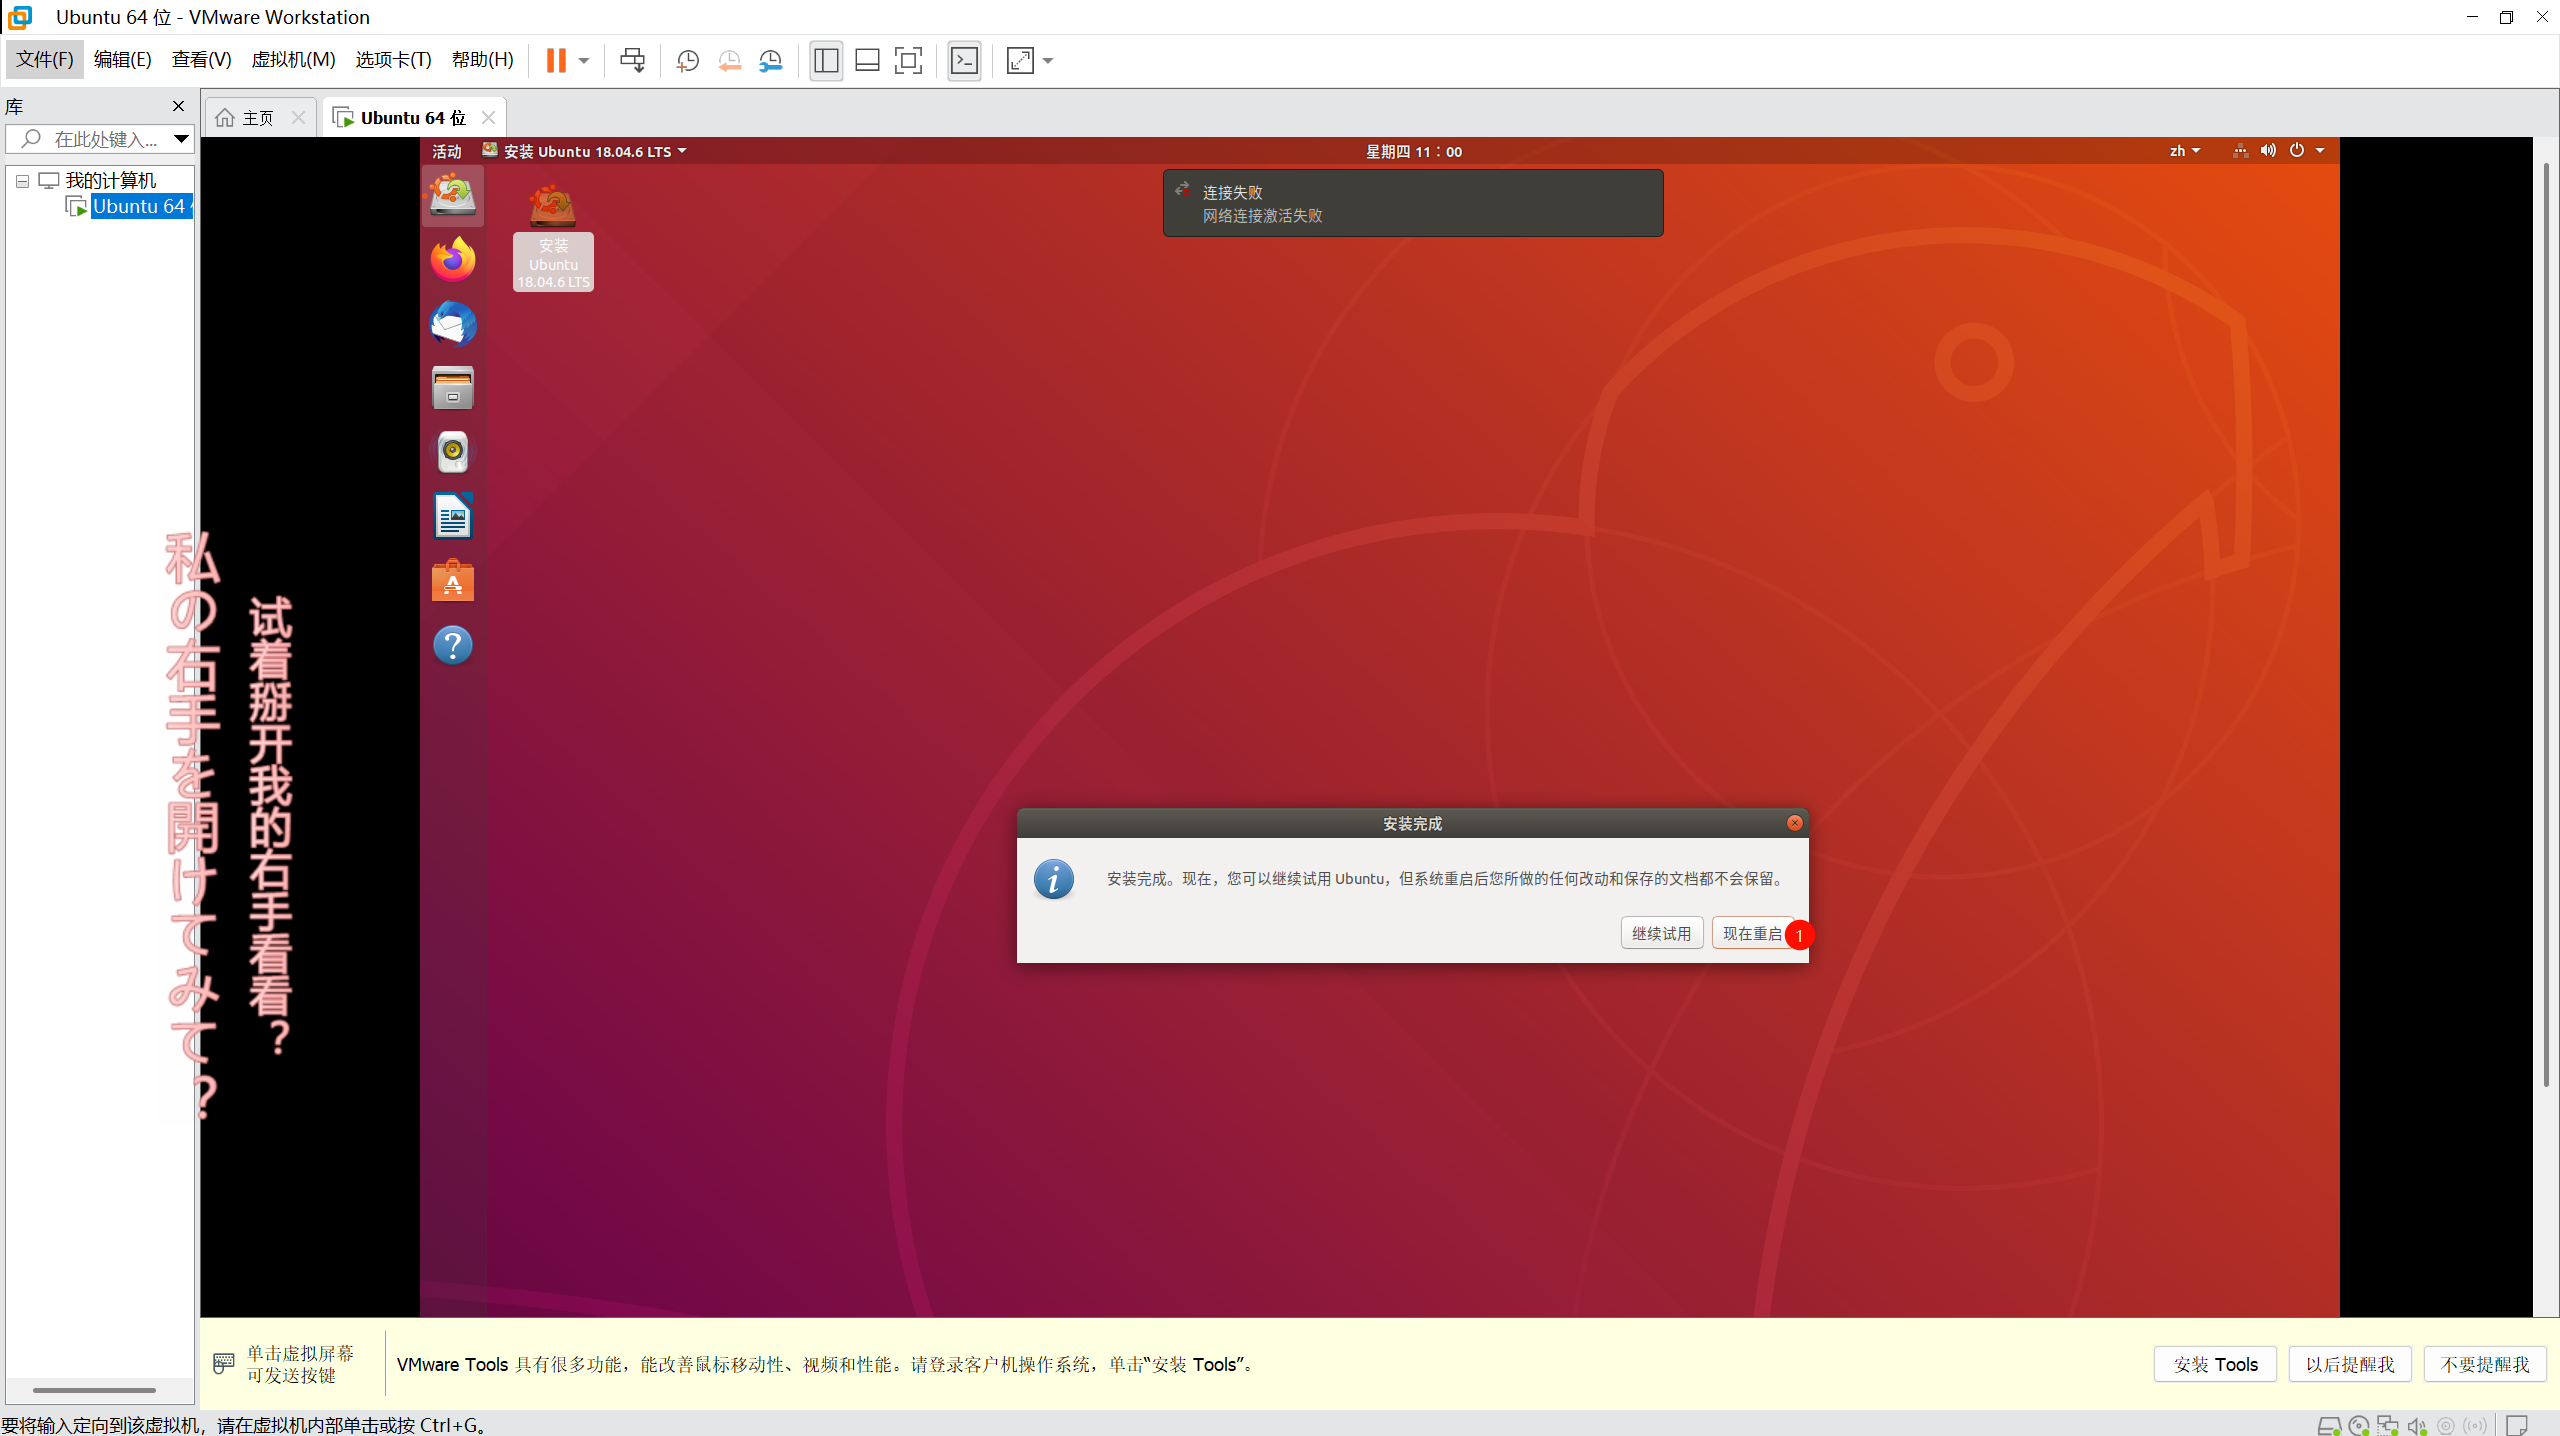Click the 现在重启 button
This screenshot has height=1436, width=2560.
pyautogui.click(x=1752, y=933)
